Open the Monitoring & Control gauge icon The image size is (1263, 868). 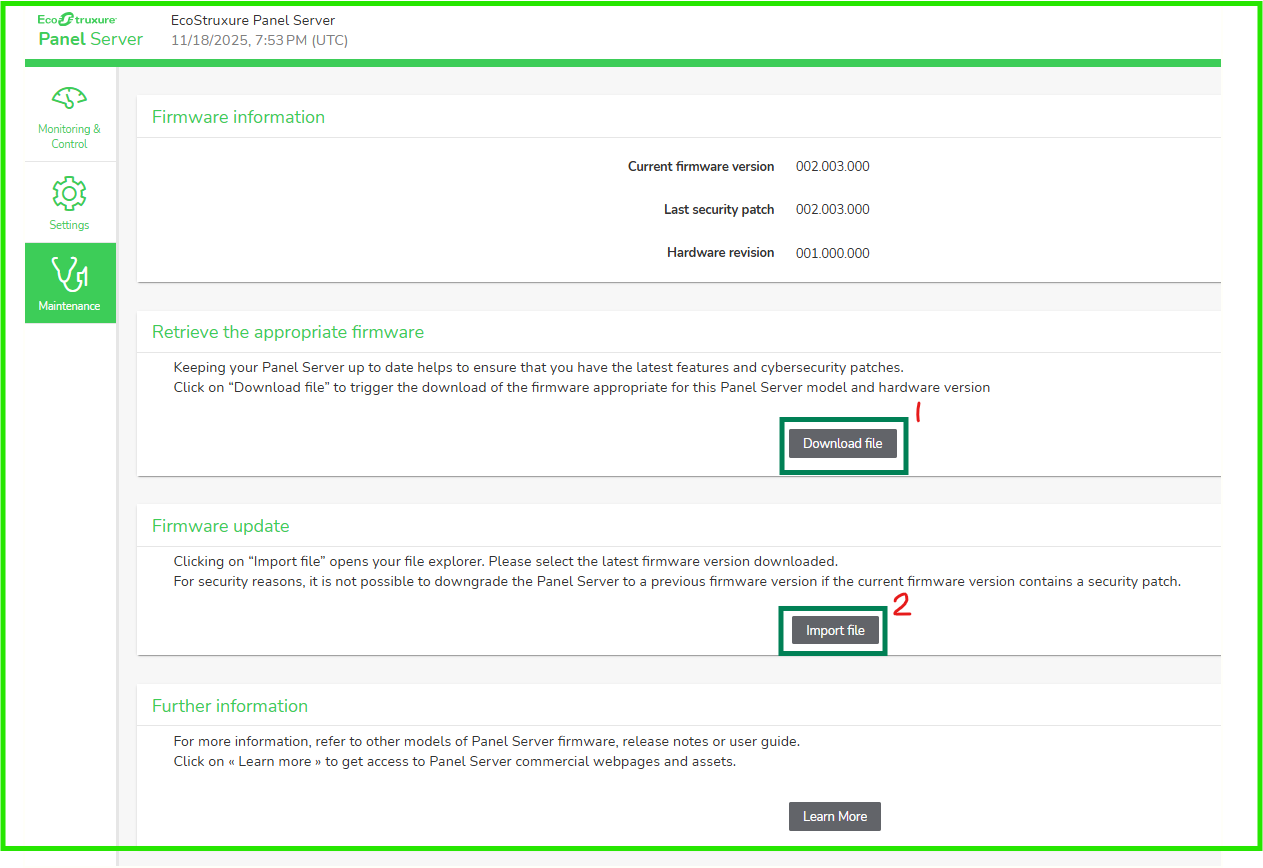click(69, 98)
